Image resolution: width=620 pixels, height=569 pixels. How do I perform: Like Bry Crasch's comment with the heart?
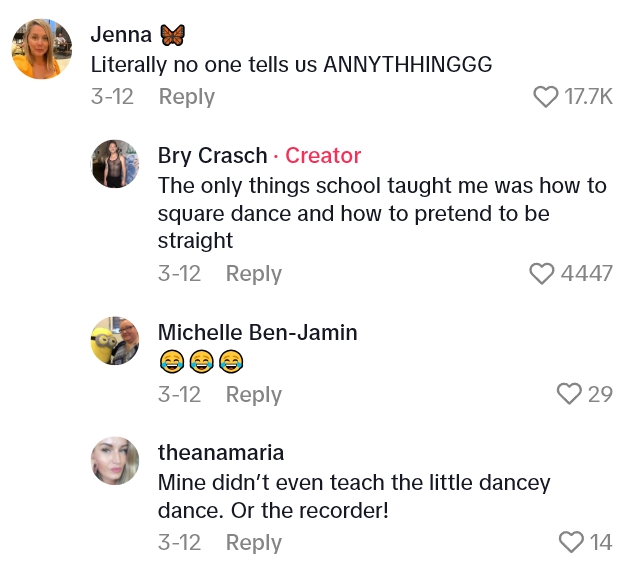[x=542, y=274]
